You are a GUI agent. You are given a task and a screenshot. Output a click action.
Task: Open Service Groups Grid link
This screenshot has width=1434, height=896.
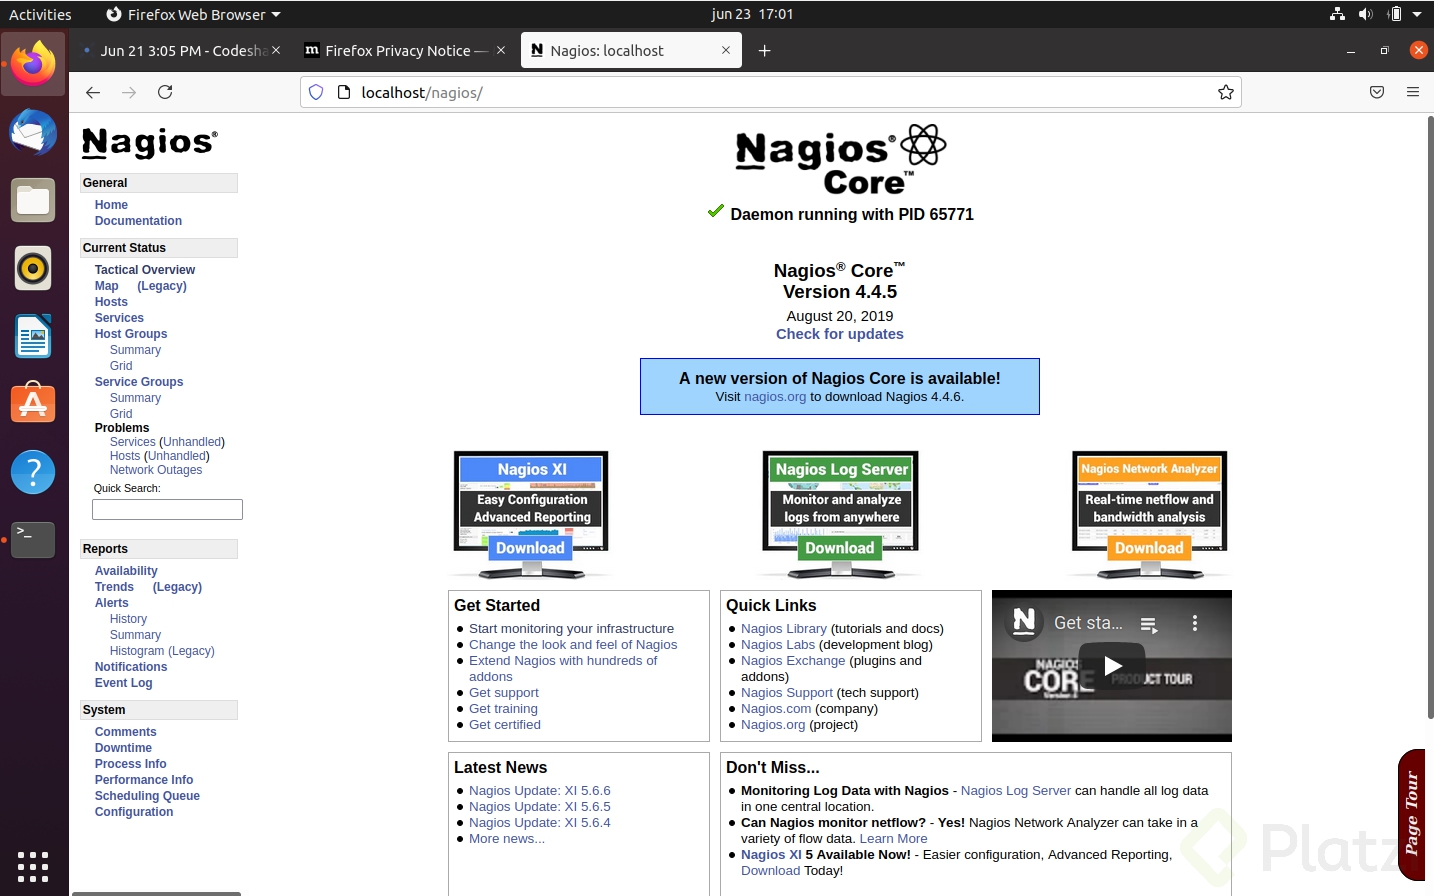[121, 414]
